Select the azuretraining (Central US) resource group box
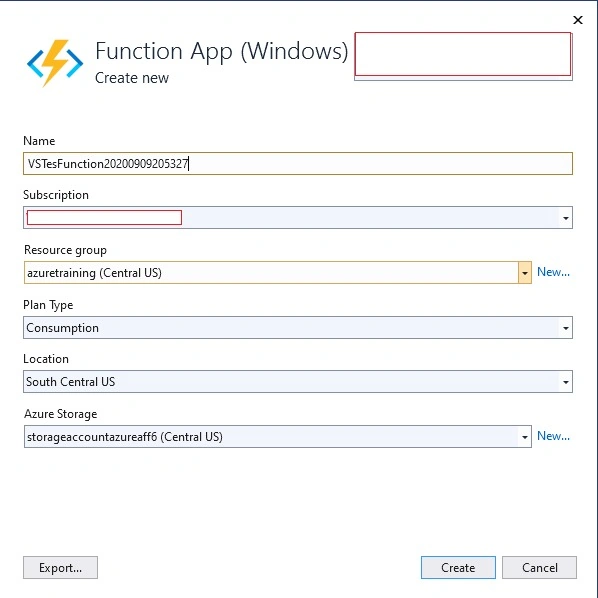This screenshot has height=598, width=598. (278, 273)
